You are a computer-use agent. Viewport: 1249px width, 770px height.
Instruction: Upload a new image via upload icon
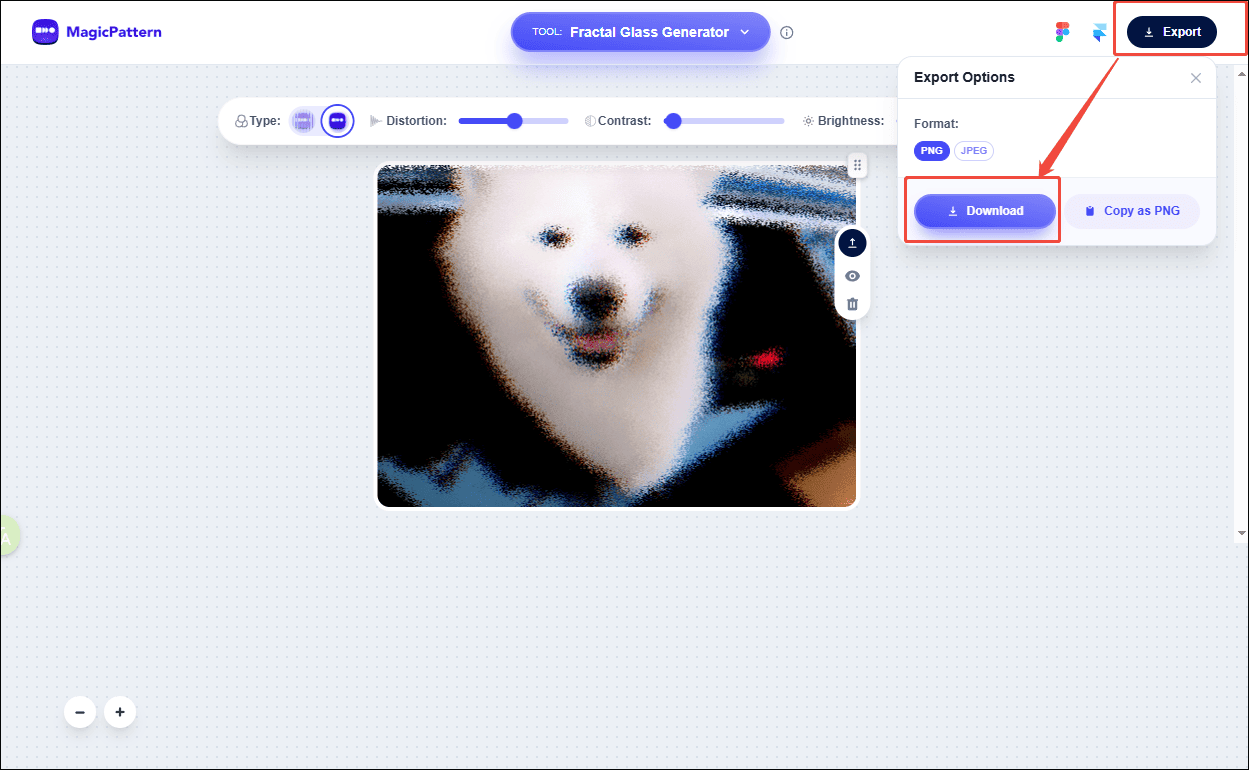pyautogui.click(x=852, y=242)
